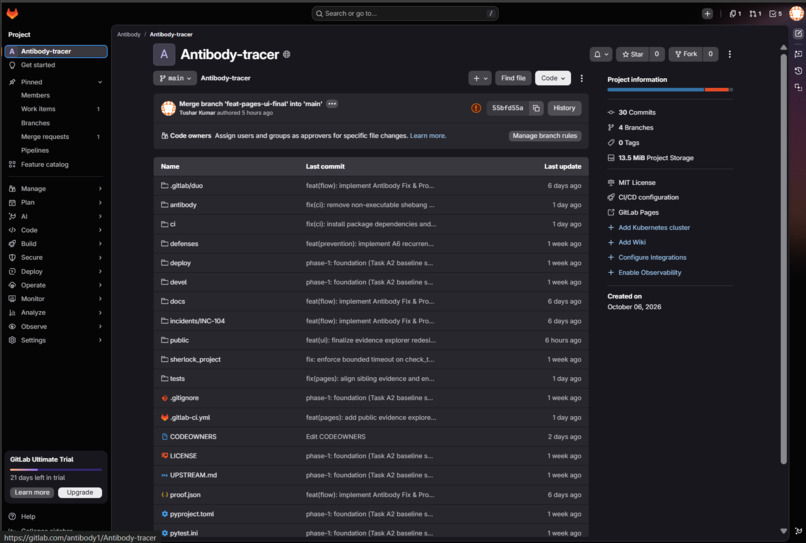This screenshot has width=806, height=543.
Task: Open the .gitlab/duo folder
Action: (x=186, y=186)
